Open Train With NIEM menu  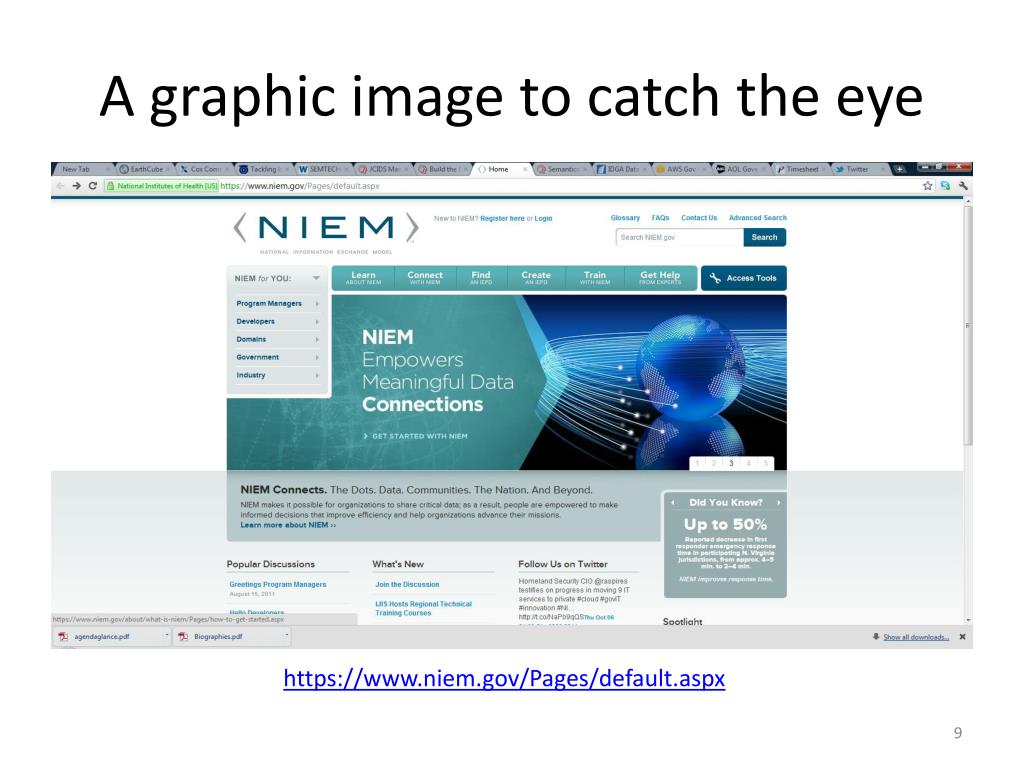pyautogui.click(x=595, y=278)
